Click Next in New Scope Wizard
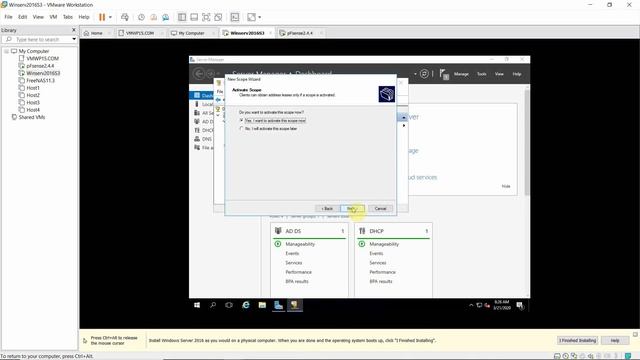This screenshot has height=360, width=640. (x=352, y=209)
